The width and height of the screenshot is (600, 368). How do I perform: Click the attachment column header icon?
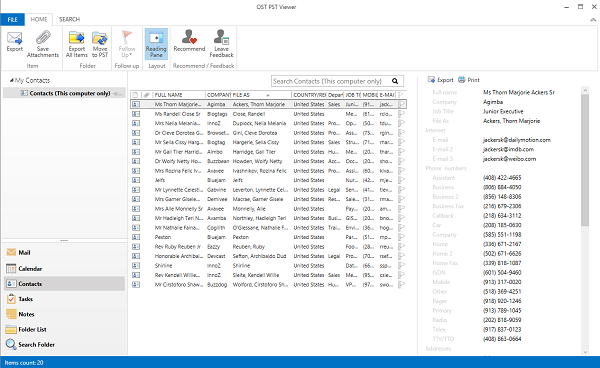147,95
